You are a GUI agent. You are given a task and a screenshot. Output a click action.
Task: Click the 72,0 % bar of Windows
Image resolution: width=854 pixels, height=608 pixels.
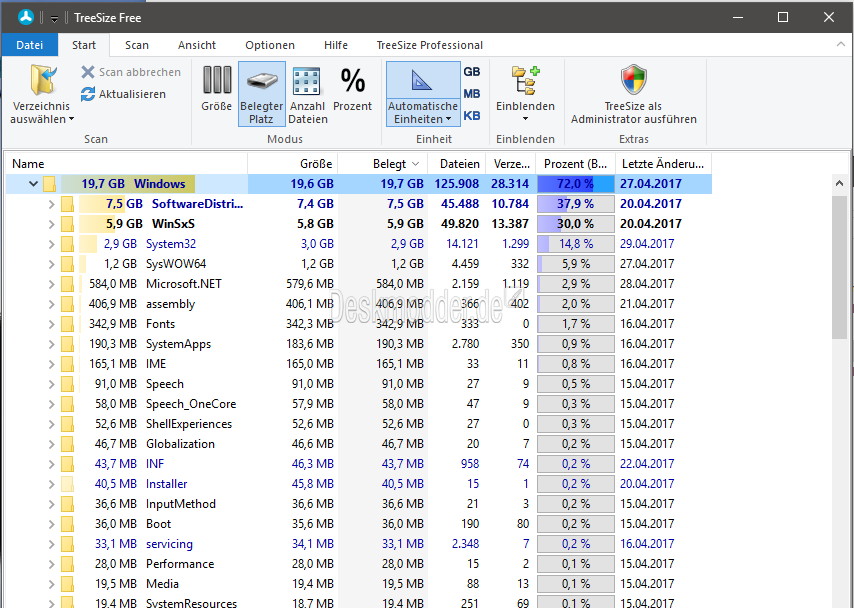[x=576, y=184]
